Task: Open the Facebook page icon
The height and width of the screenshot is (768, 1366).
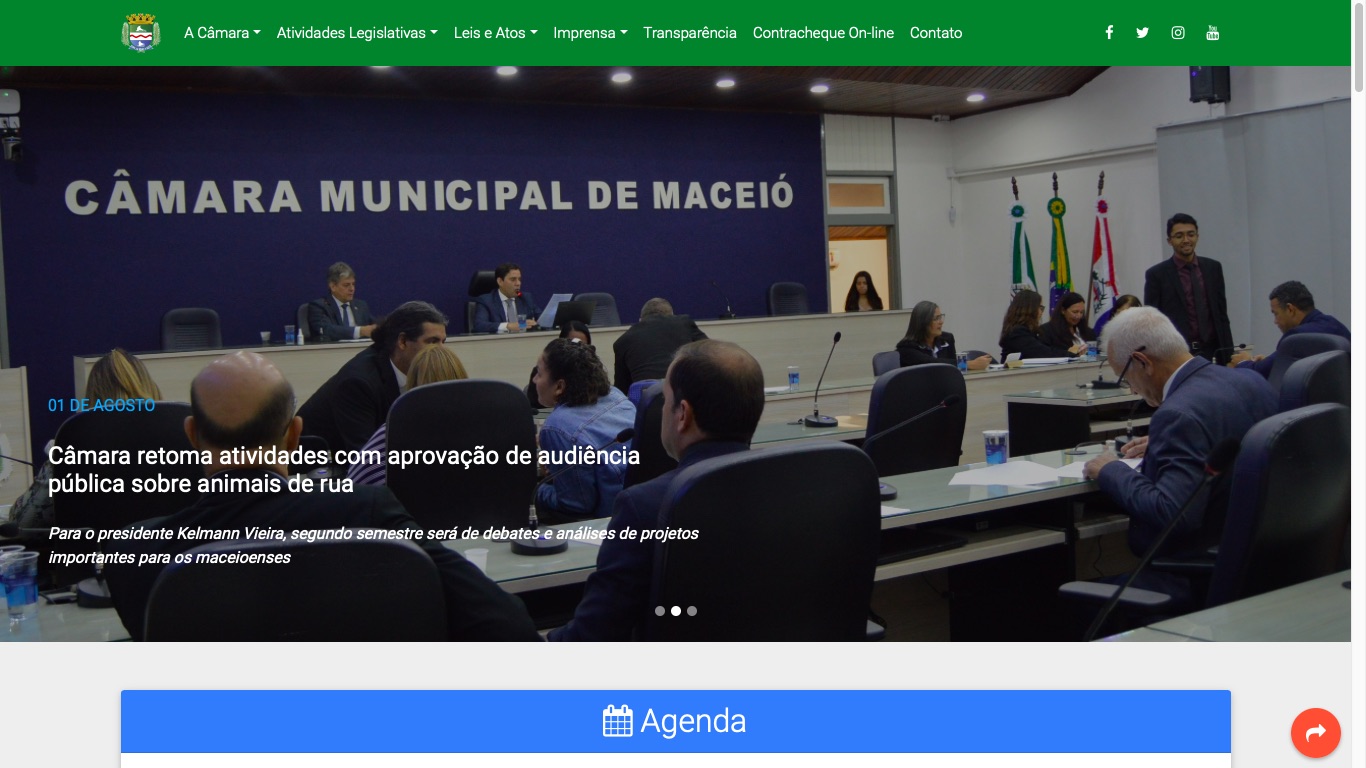Action: coord(1109,33)
